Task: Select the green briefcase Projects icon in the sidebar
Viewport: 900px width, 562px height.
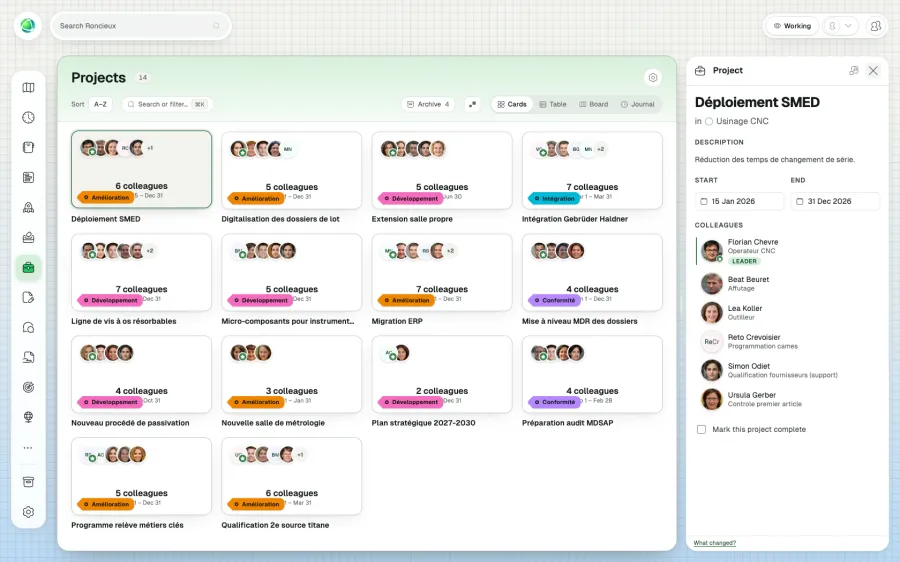Action: [x=28, y=268]
